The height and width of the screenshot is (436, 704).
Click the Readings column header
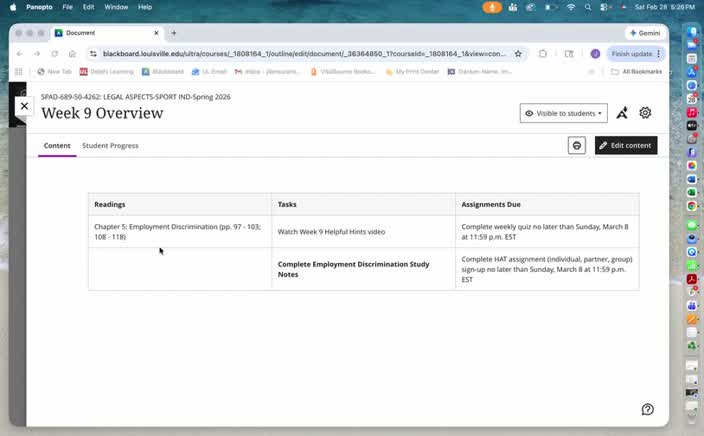180,204
